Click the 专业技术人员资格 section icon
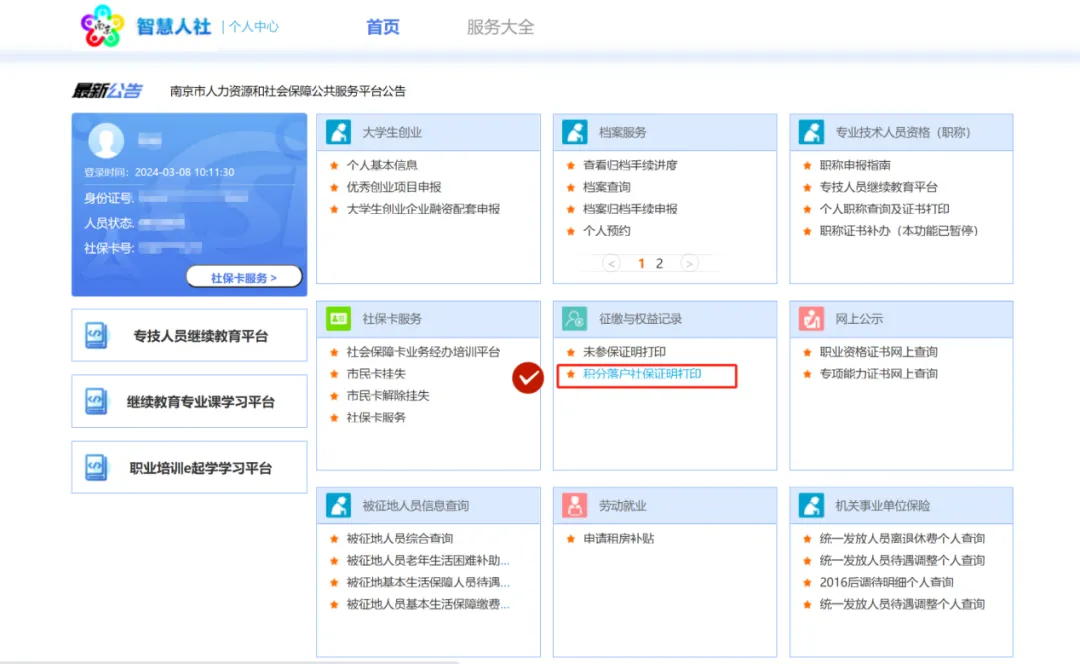The width and height of the screenshot is (1080, 664). tap(811, 132)
